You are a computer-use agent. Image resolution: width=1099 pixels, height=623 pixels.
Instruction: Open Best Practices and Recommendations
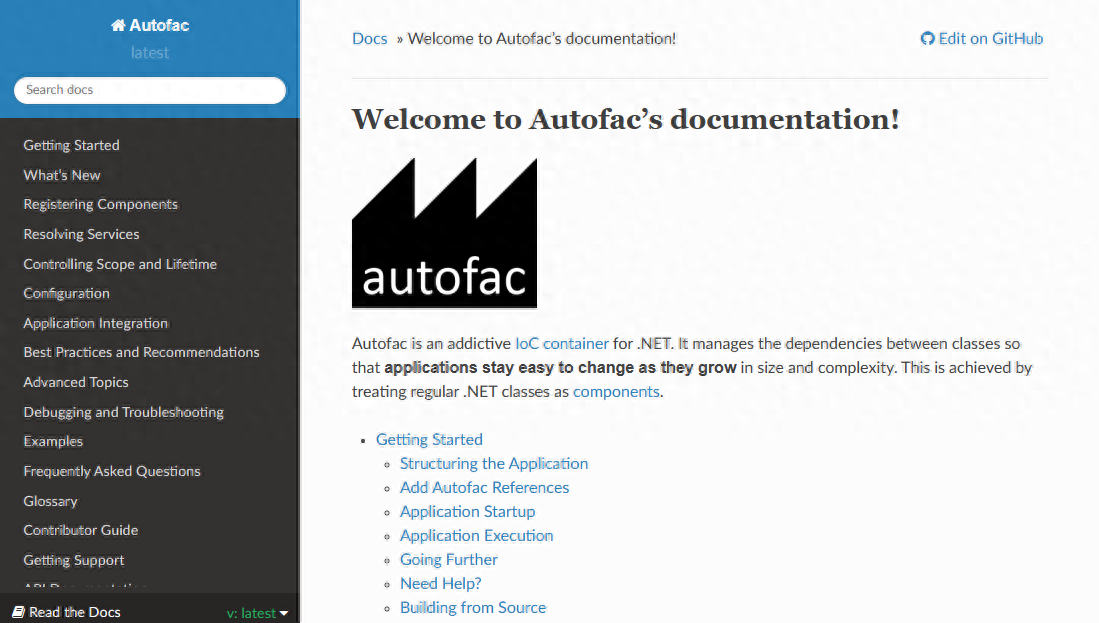[142, 352]
